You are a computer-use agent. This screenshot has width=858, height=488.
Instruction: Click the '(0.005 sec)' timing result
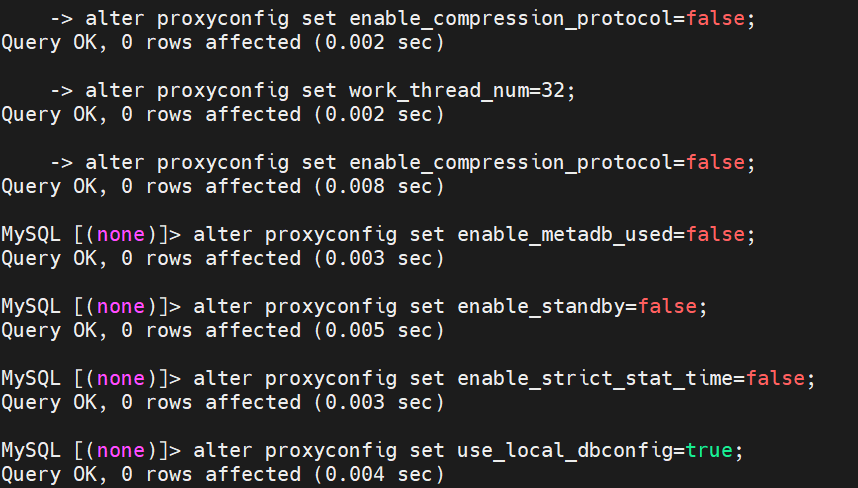coord(379,330)
